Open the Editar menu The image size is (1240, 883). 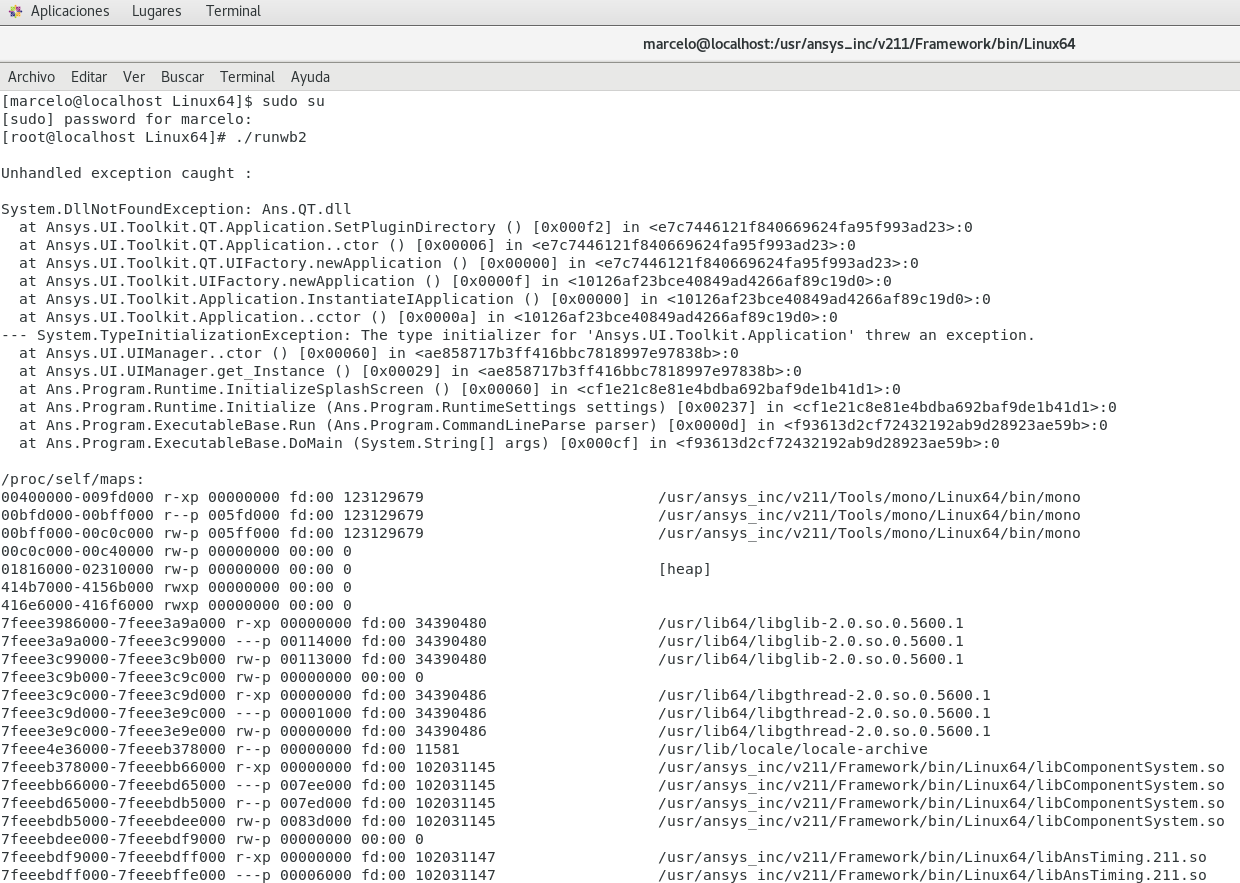click(x=89, y=77)
